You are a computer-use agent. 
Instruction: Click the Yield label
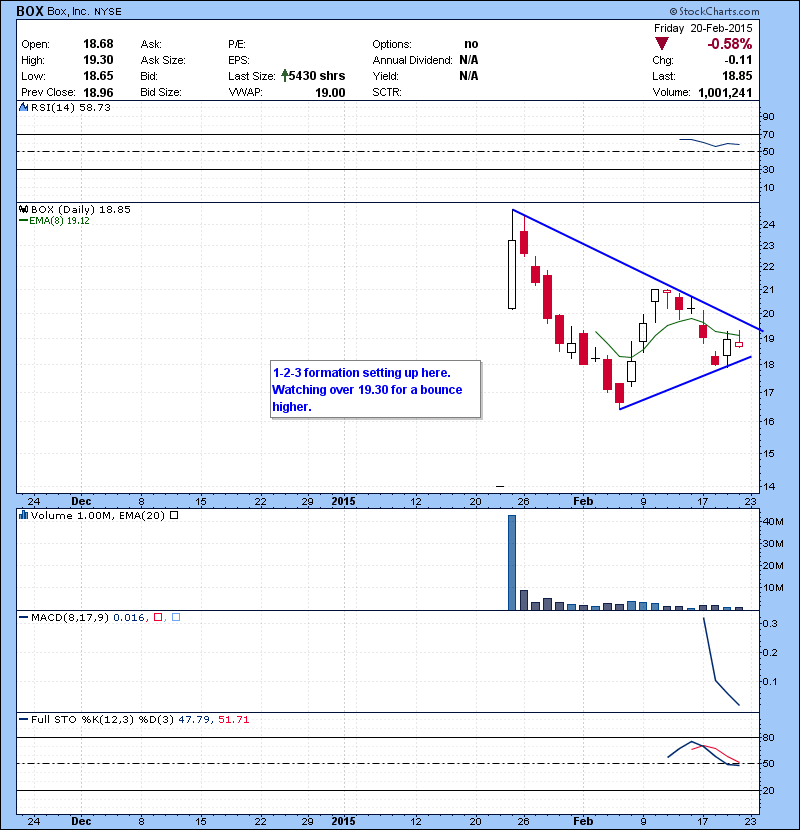(385, 76)
